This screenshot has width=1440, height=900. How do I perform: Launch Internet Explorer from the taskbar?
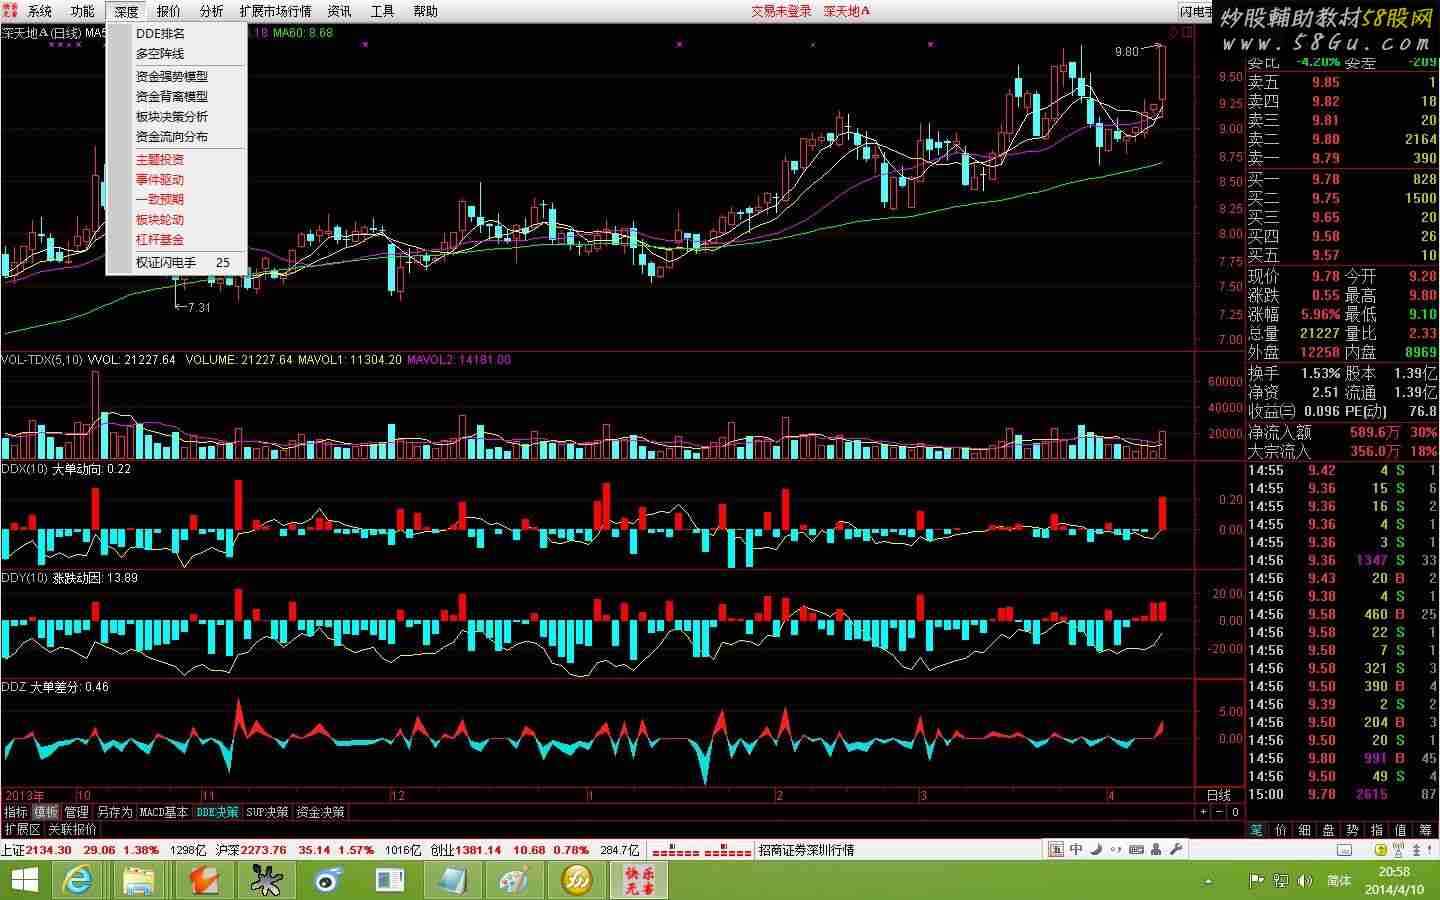tap(78, 880)
